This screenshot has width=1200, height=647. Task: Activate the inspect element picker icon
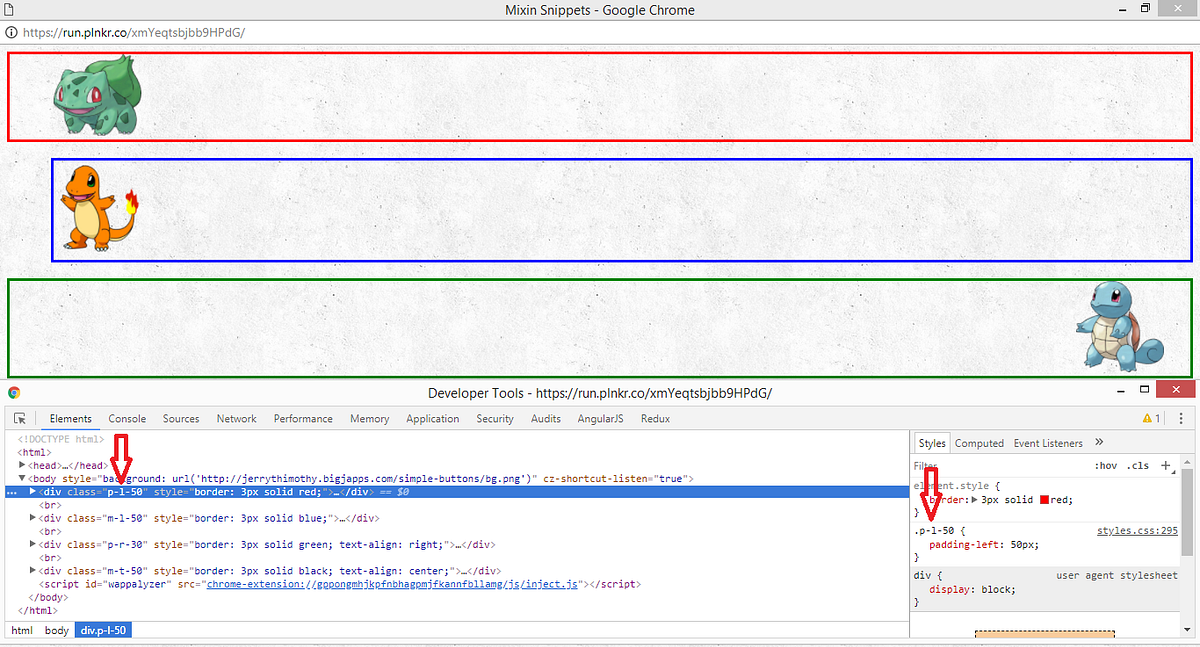(19, 419)
